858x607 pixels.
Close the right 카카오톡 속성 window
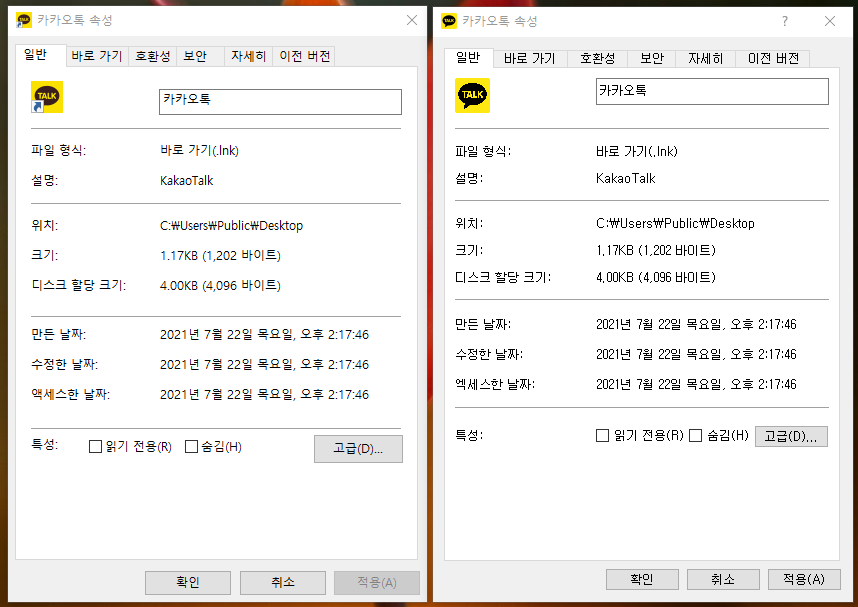830,21
